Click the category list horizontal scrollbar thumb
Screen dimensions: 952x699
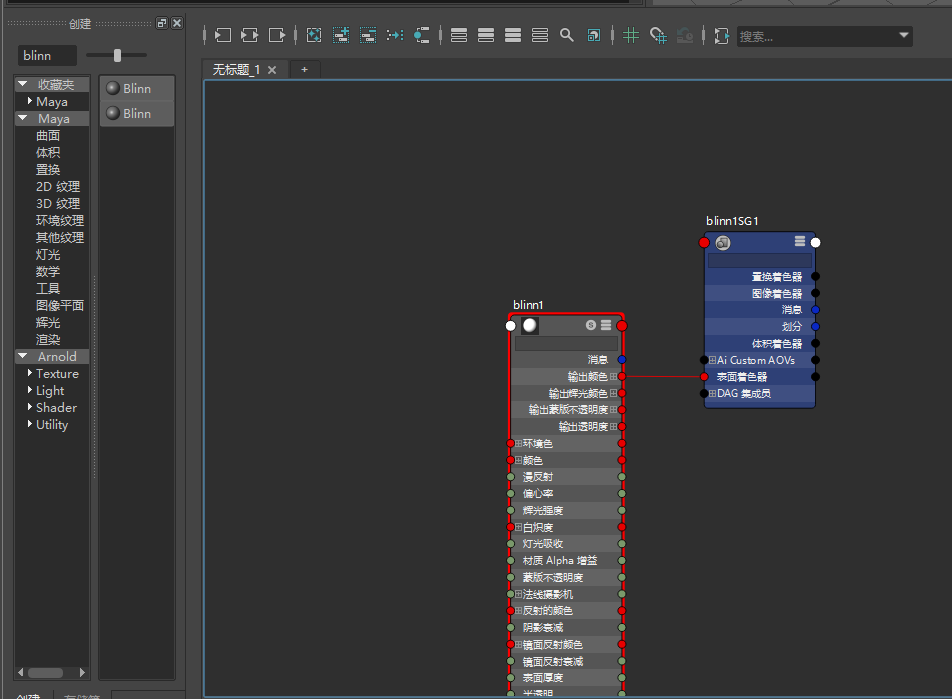pos(46,672)
